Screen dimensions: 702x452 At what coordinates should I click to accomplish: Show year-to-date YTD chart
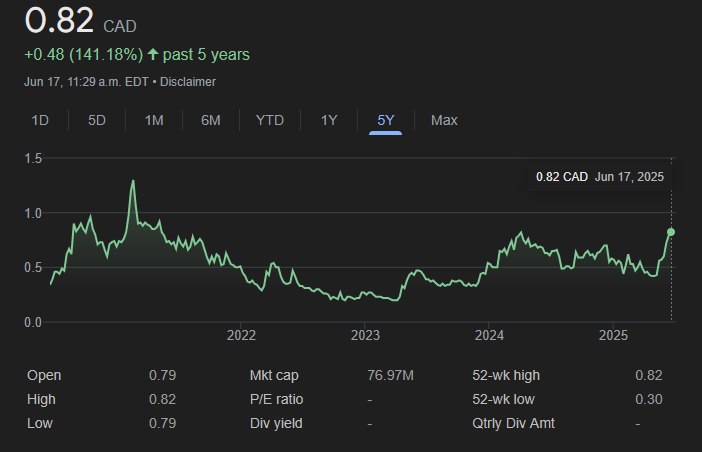(270, 120)
